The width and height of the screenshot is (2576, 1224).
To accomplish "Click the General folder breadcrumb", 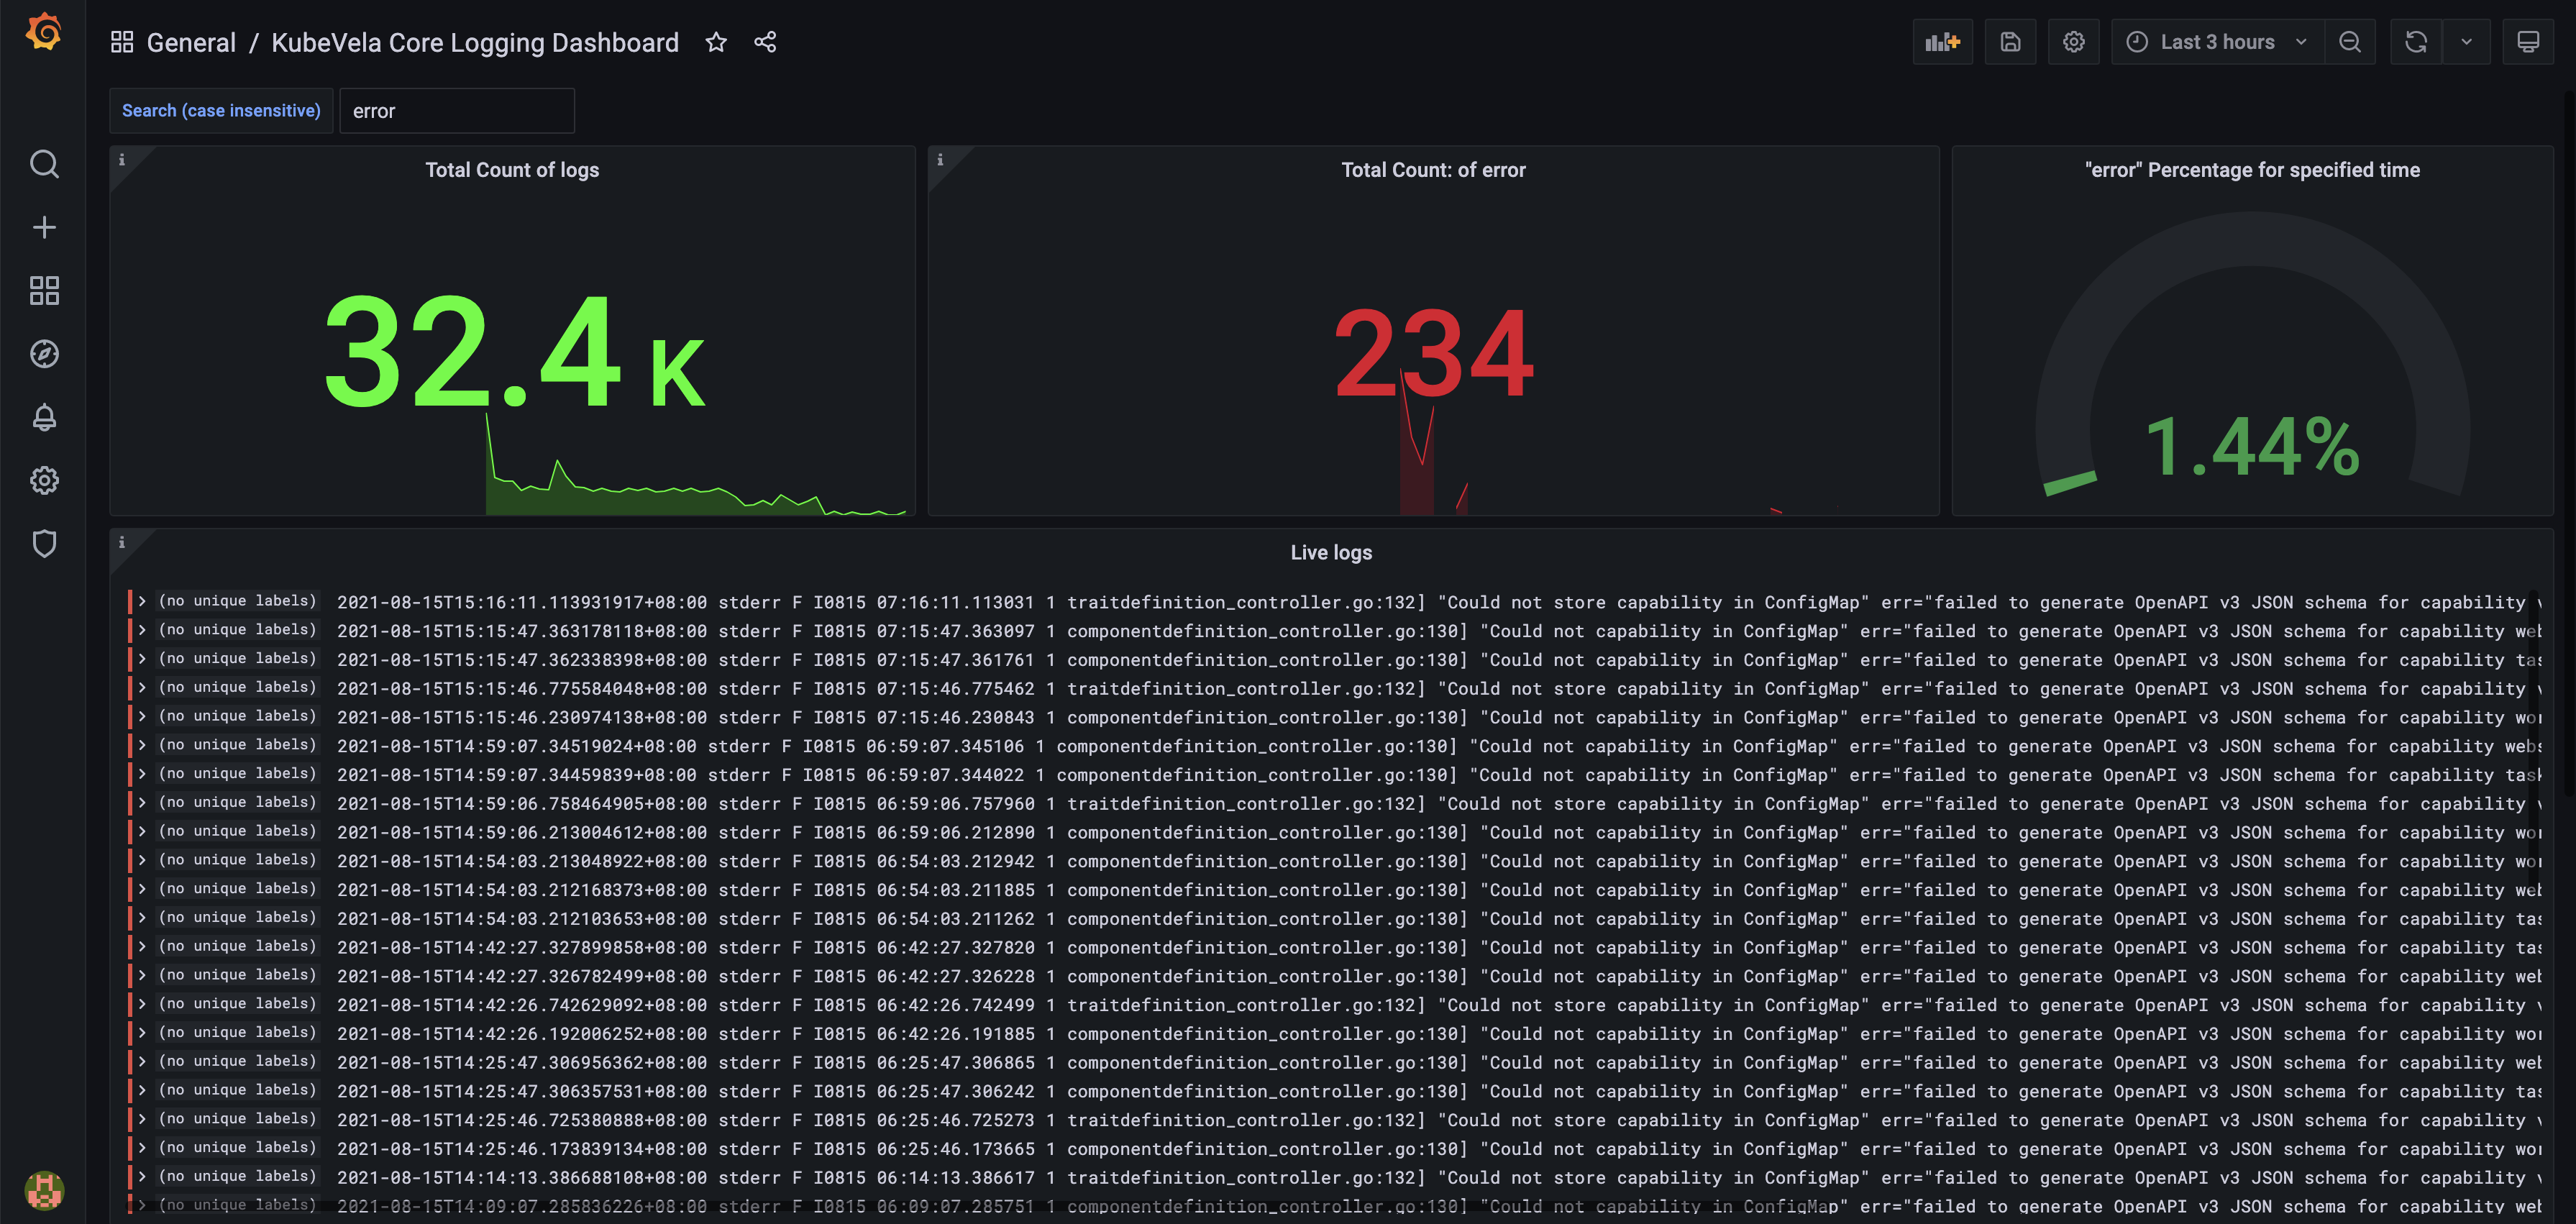I will click(x=191, y=43).
